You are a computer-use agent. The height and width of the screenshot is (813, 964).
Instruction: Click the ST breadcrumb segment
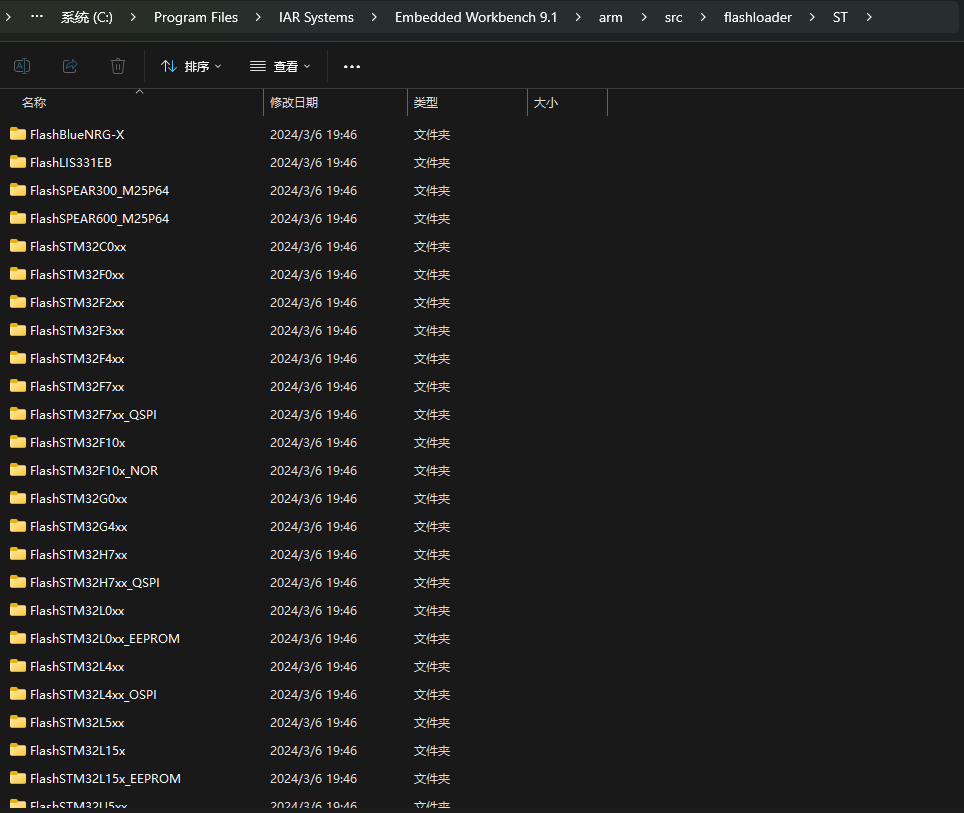[840, 17]
